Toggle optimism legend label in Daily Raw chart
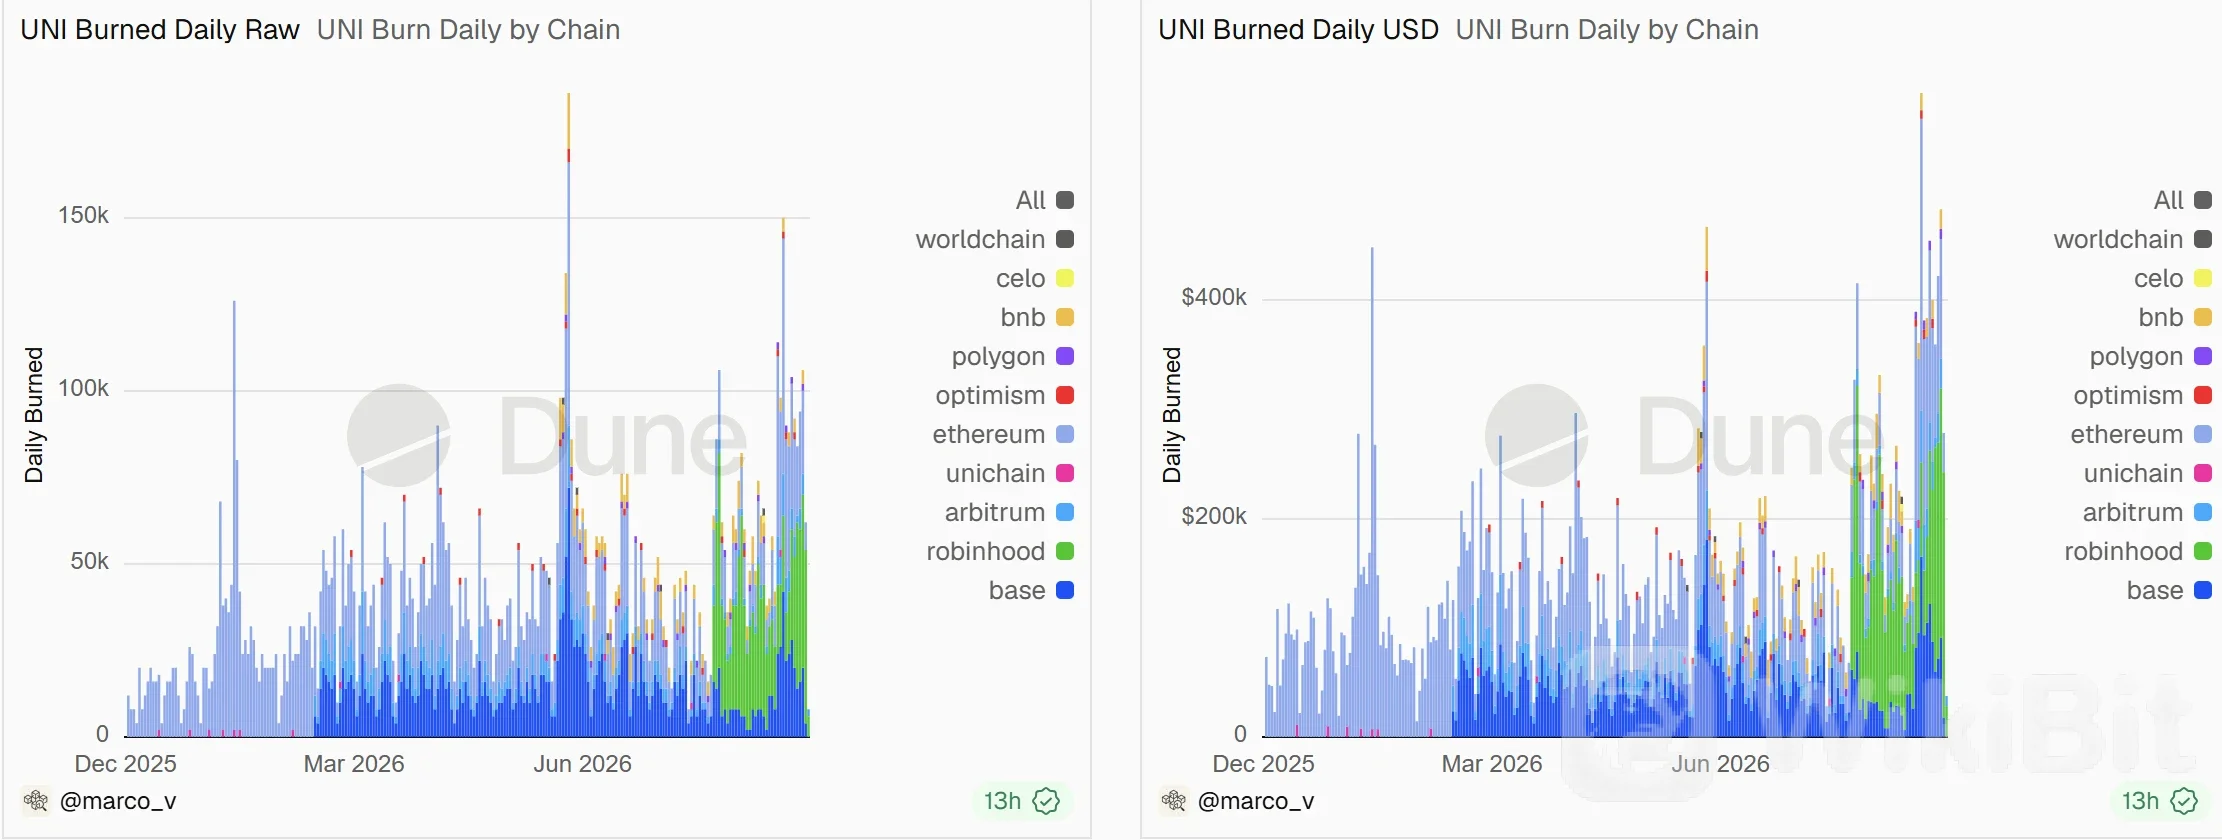The width and height of the screenshot is (2222, 840). coord(990,395)
